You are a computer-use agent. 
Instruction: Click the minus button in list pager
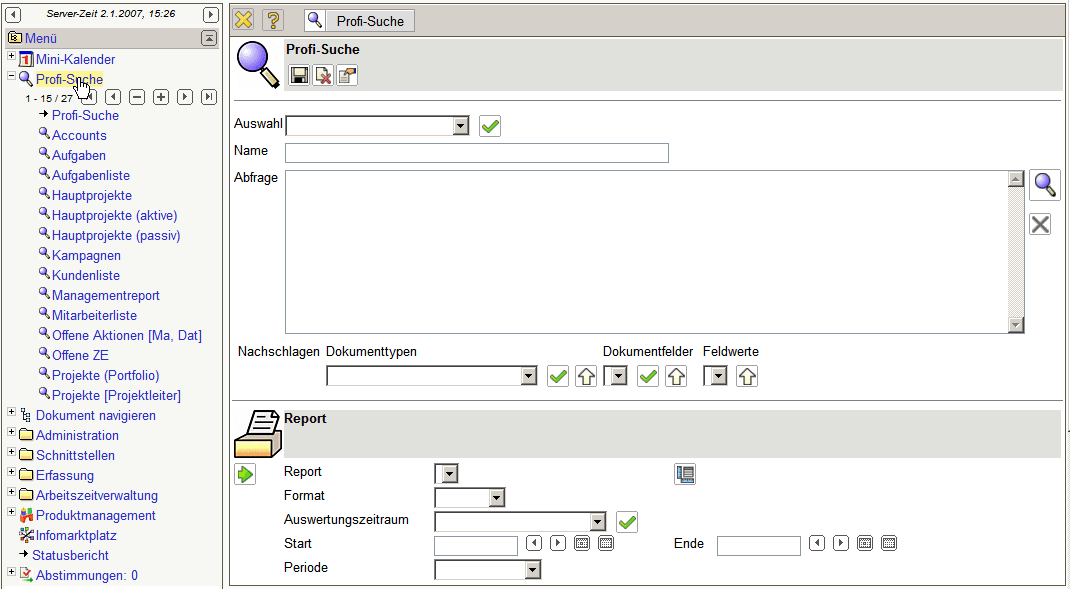coord(137,97)
